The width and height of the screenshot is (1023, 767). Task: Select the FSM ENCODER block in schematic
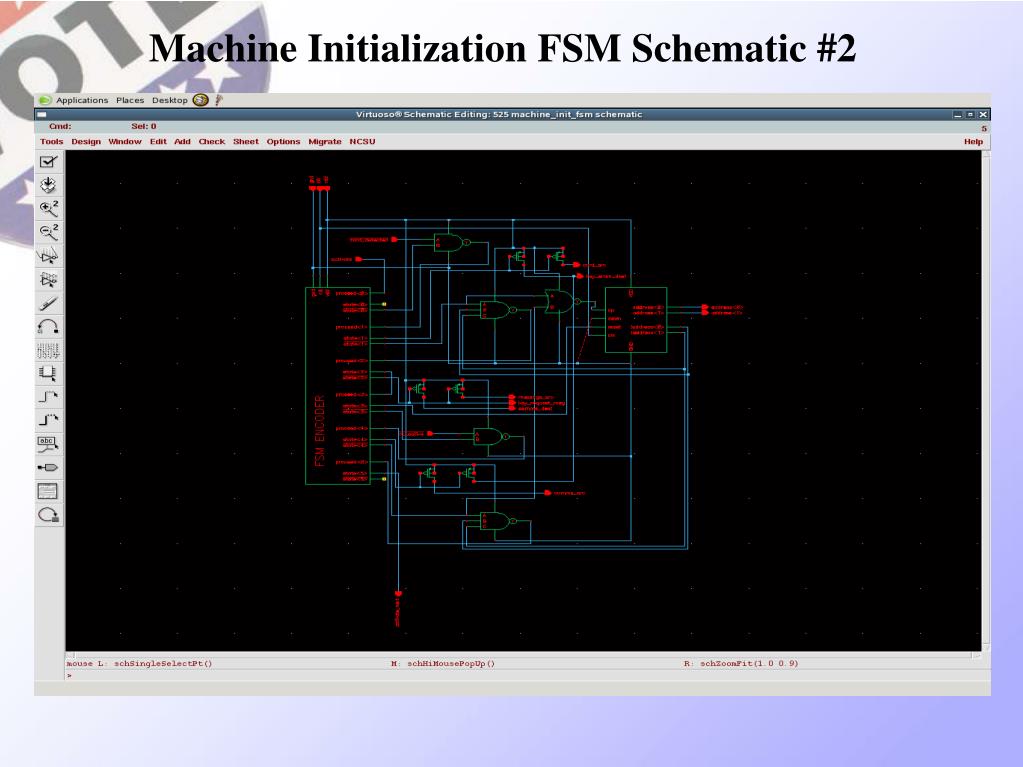coord(338,385)
